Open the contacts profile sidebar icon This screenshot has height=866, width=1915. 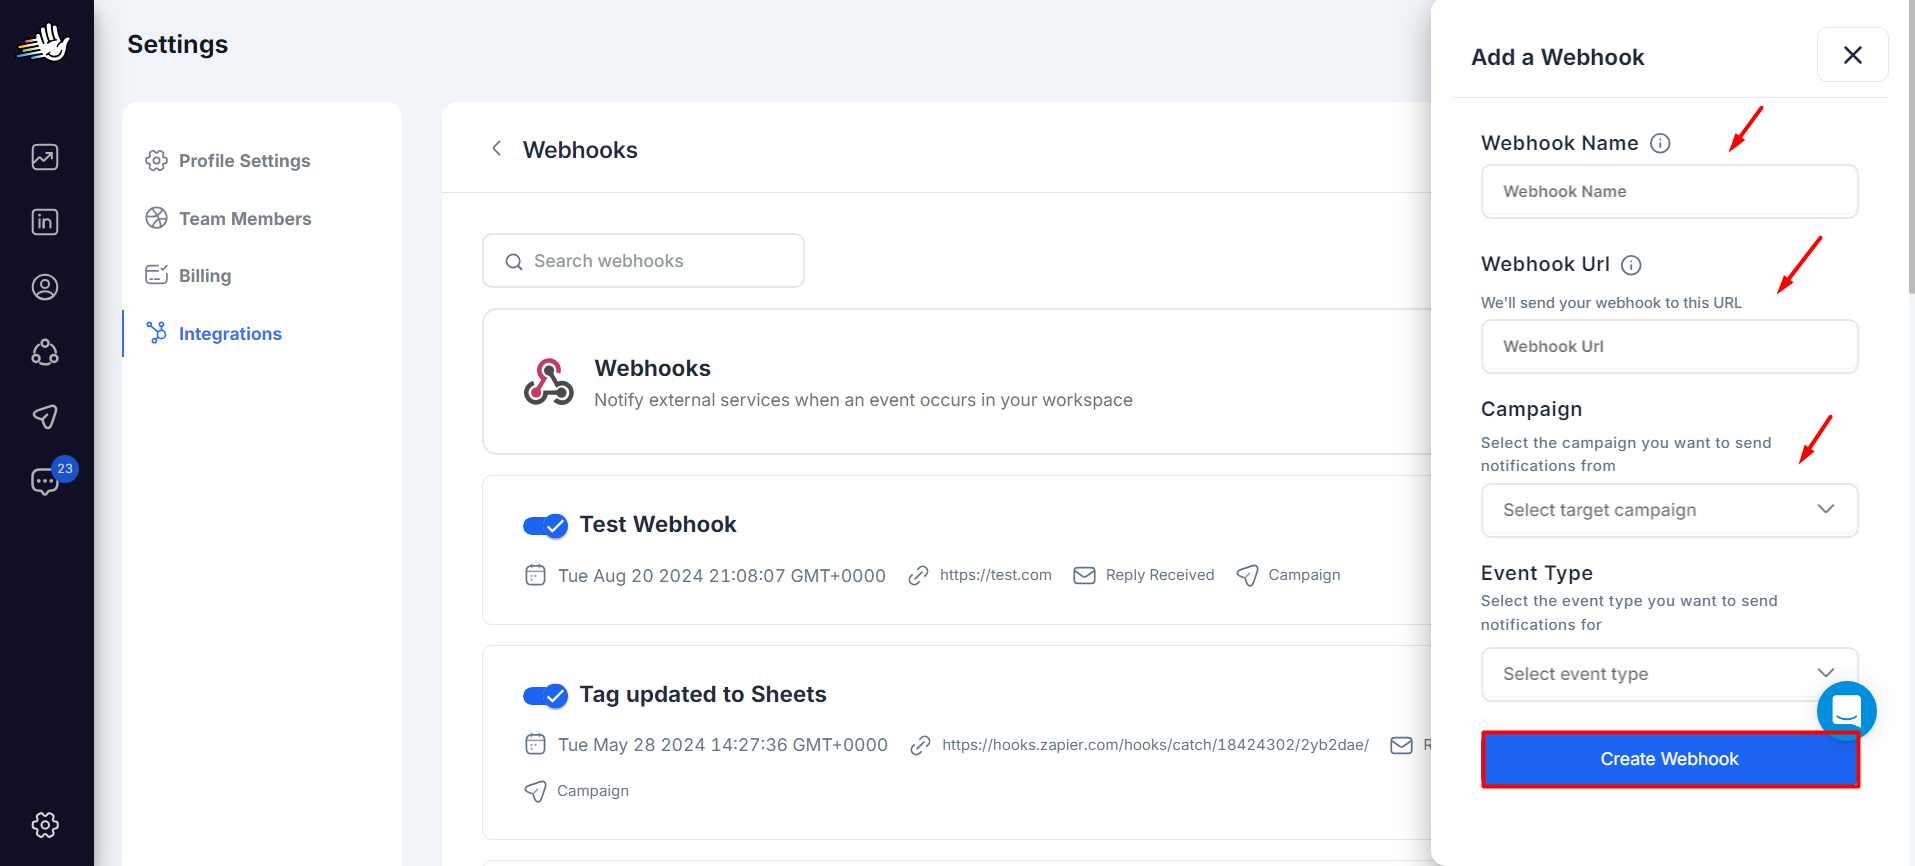pyautogui.click(x=45, y=287)
